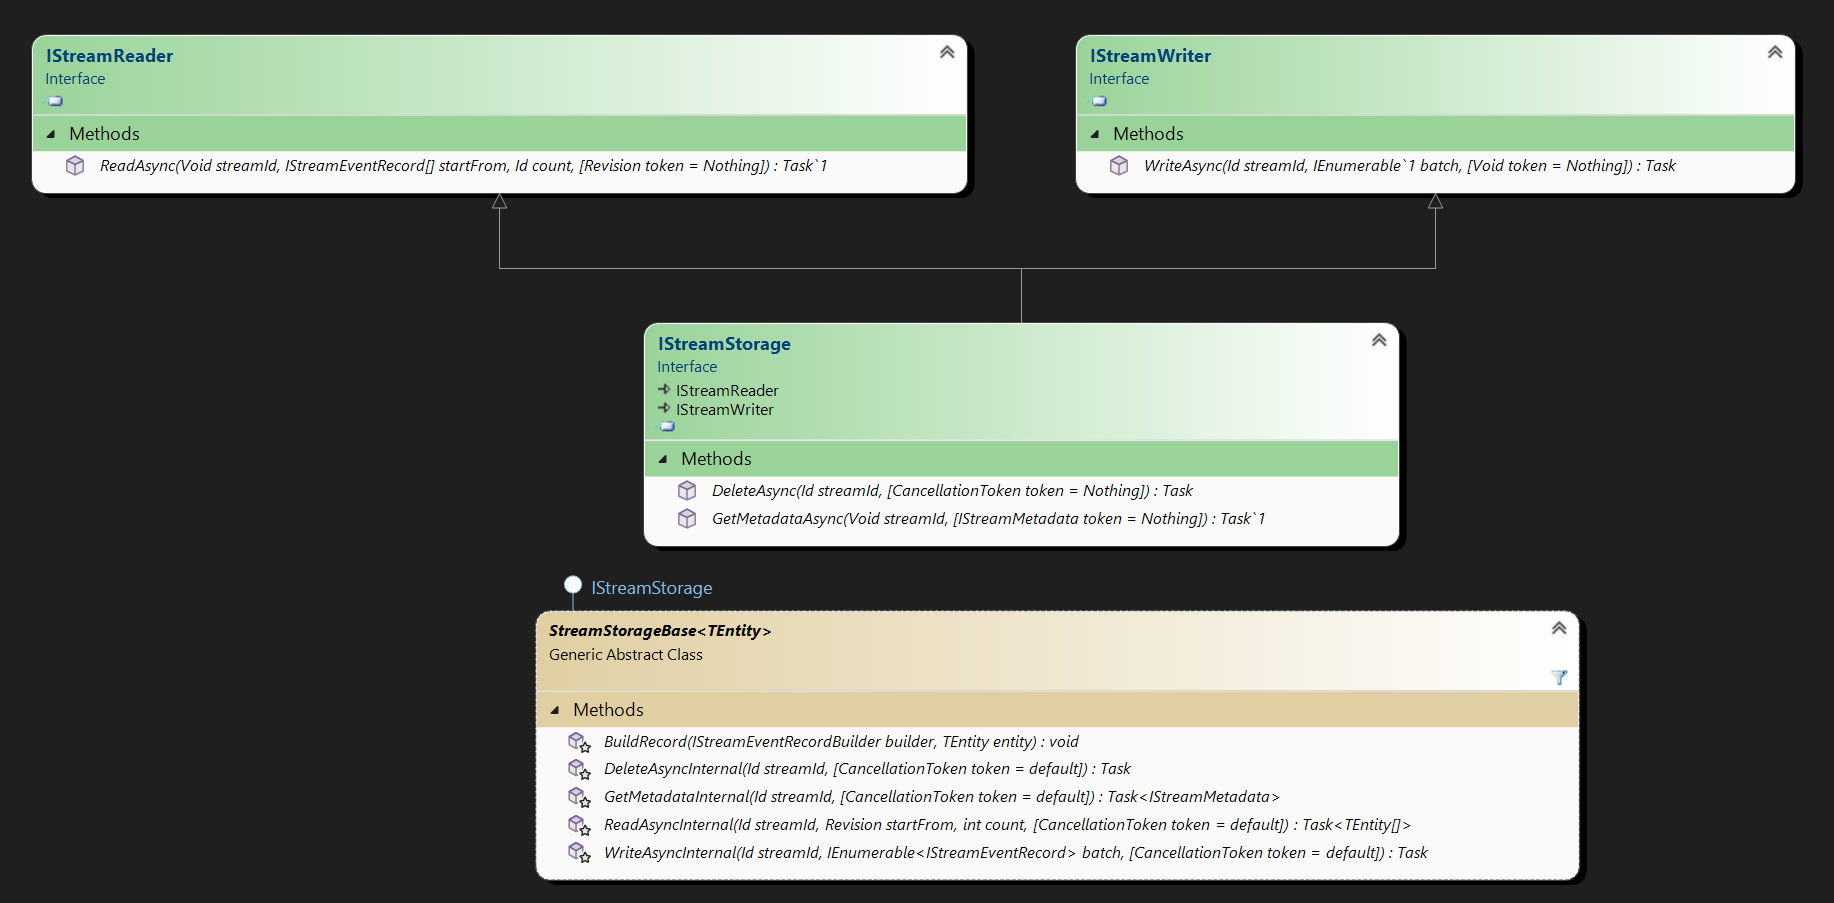1834x903 pixels.
Task: Click protected method icon beside DeleteAsyncInternal
Action: (x=579, y=769)
